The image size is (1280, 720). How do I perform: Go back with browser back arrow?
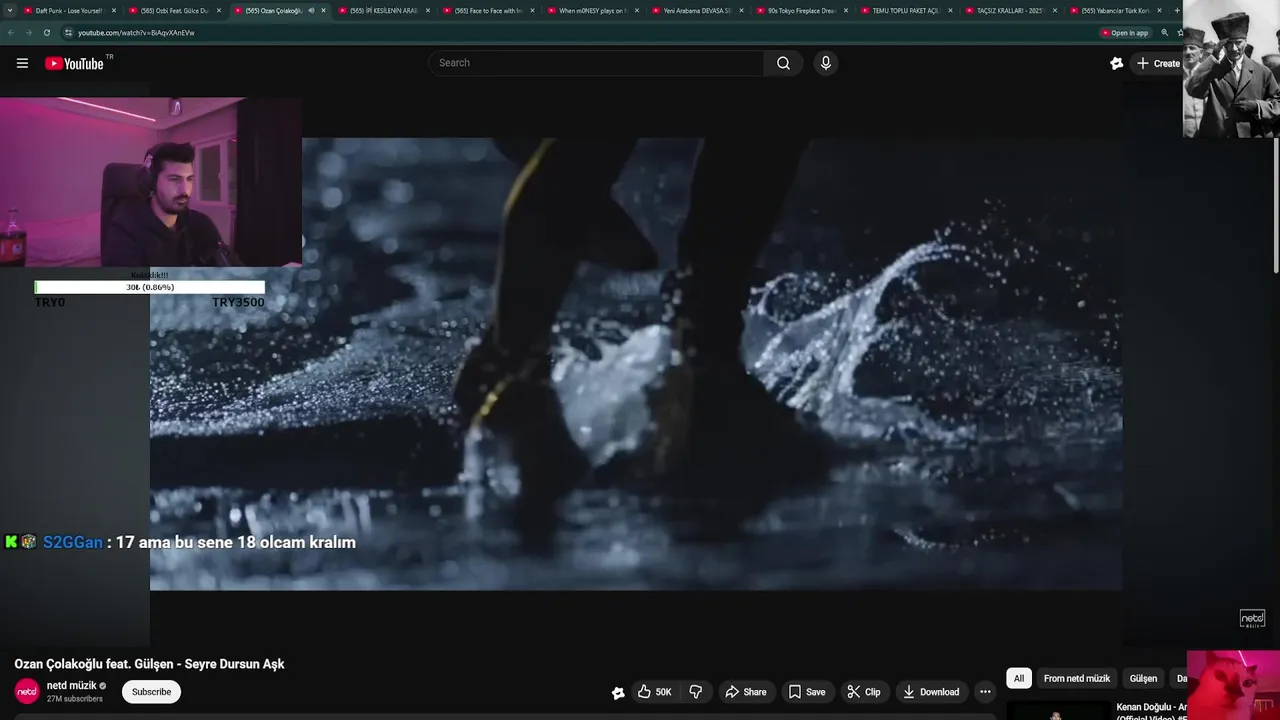pyautogui.click(x=10, y=32)
